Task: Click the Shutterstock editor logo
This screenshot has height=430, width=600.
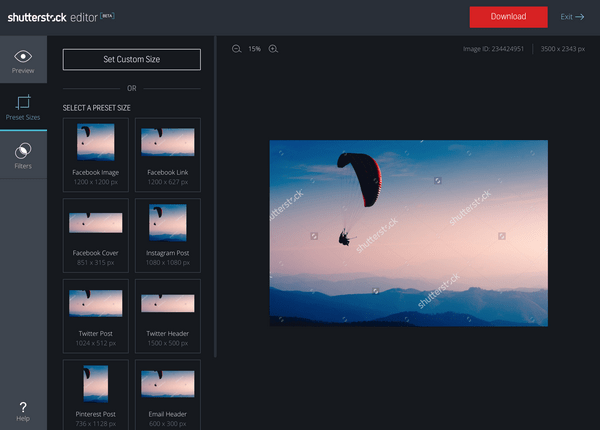Action: [60, 17]
